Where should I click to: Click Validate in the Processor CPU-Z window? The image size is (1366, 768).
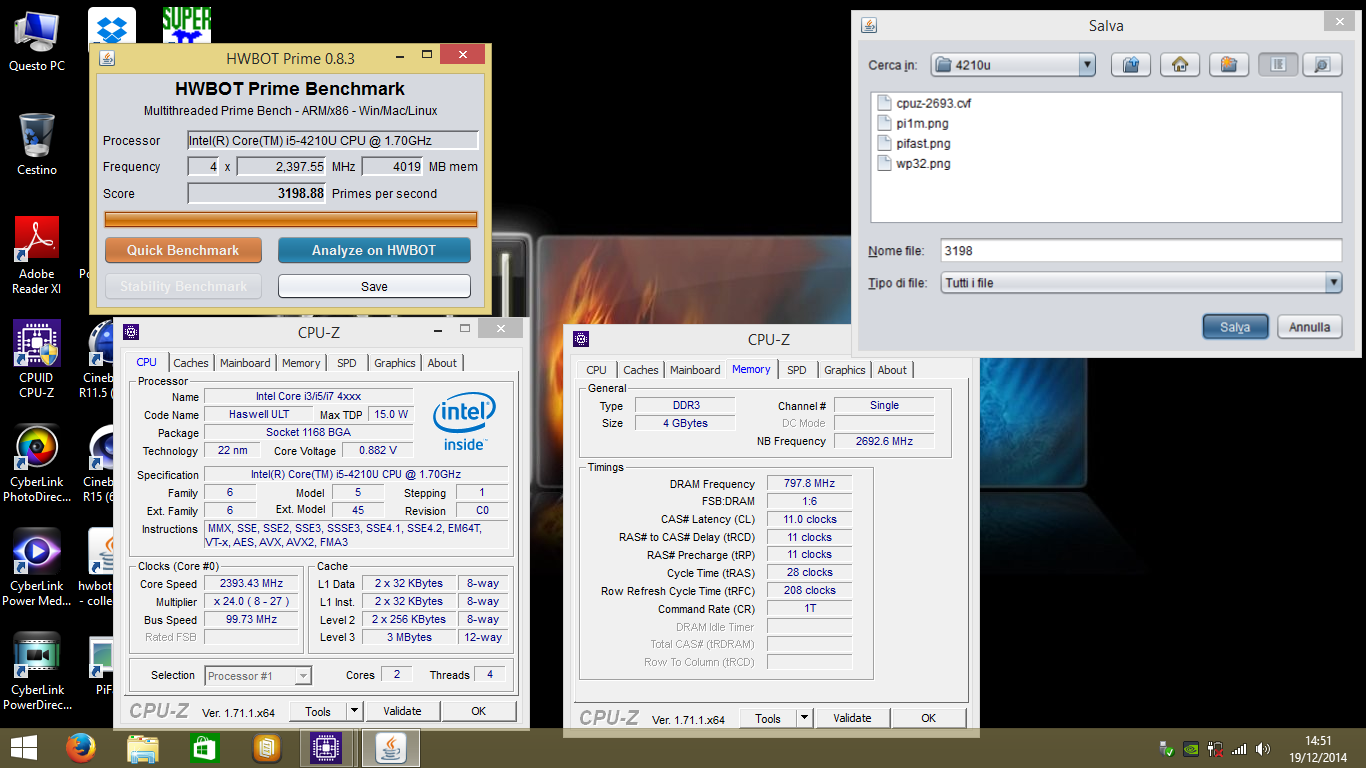pyautogui.click(x=402, y=711)
